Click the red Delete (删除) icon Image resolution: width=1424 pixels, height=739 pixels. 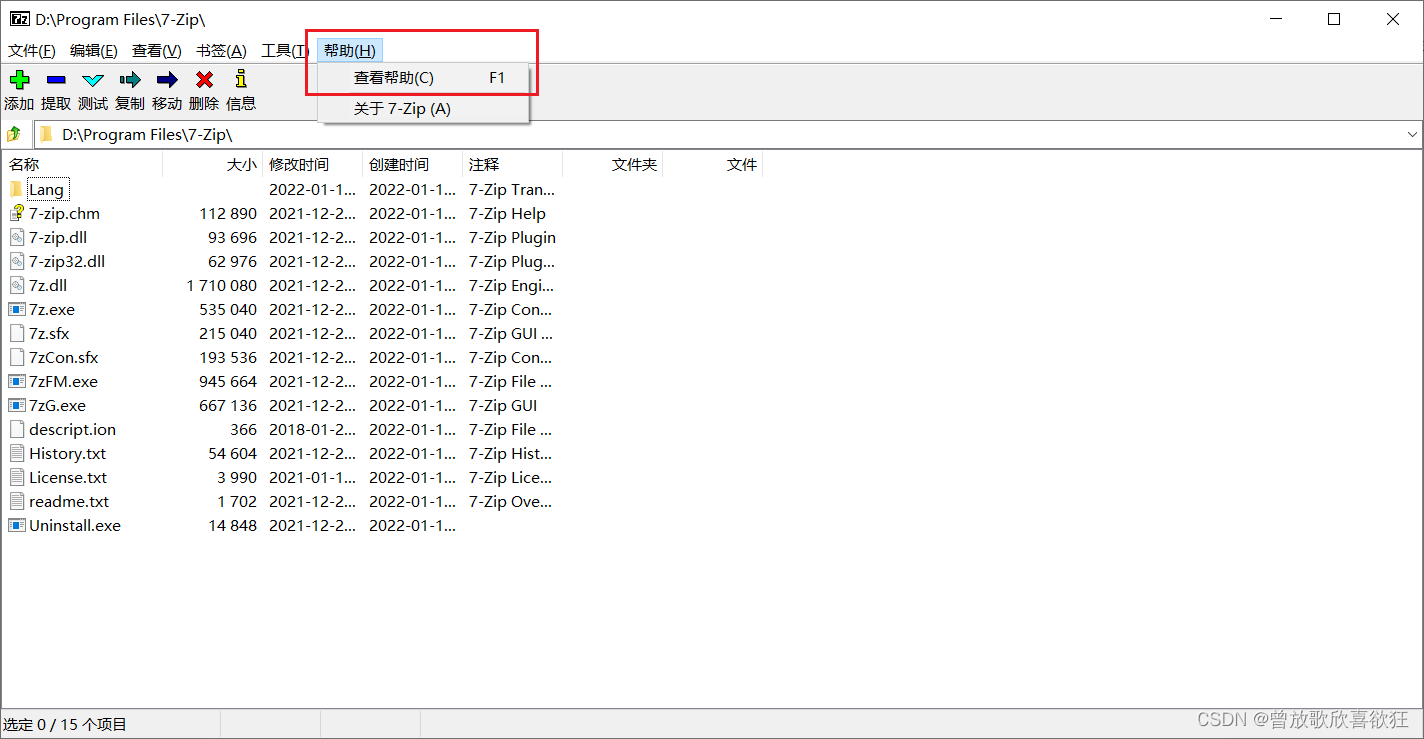pyautogui.click(x=204, y=80)
